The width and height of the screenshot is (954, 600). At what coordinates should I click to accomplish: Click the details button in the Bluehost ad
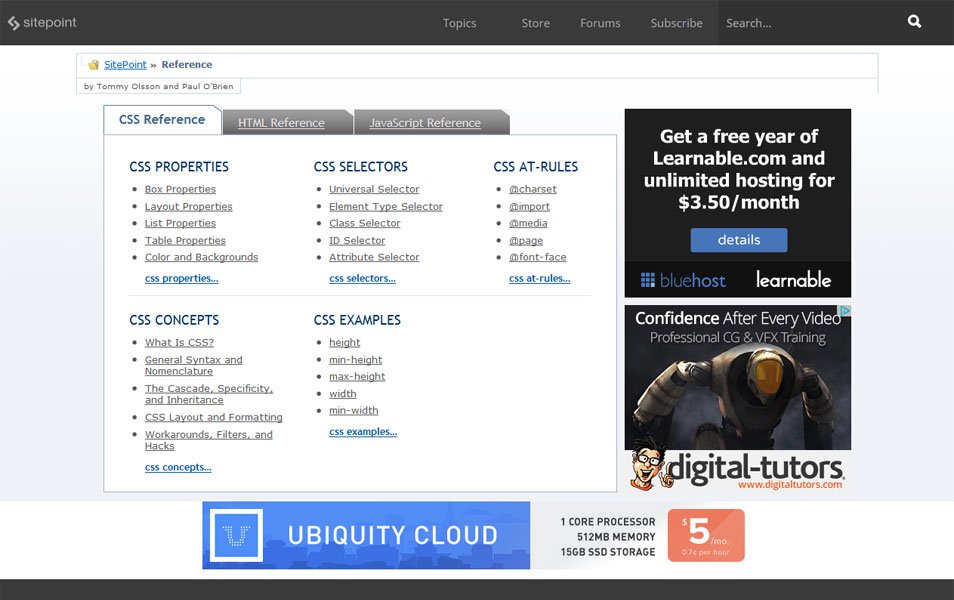coord(738,240)
